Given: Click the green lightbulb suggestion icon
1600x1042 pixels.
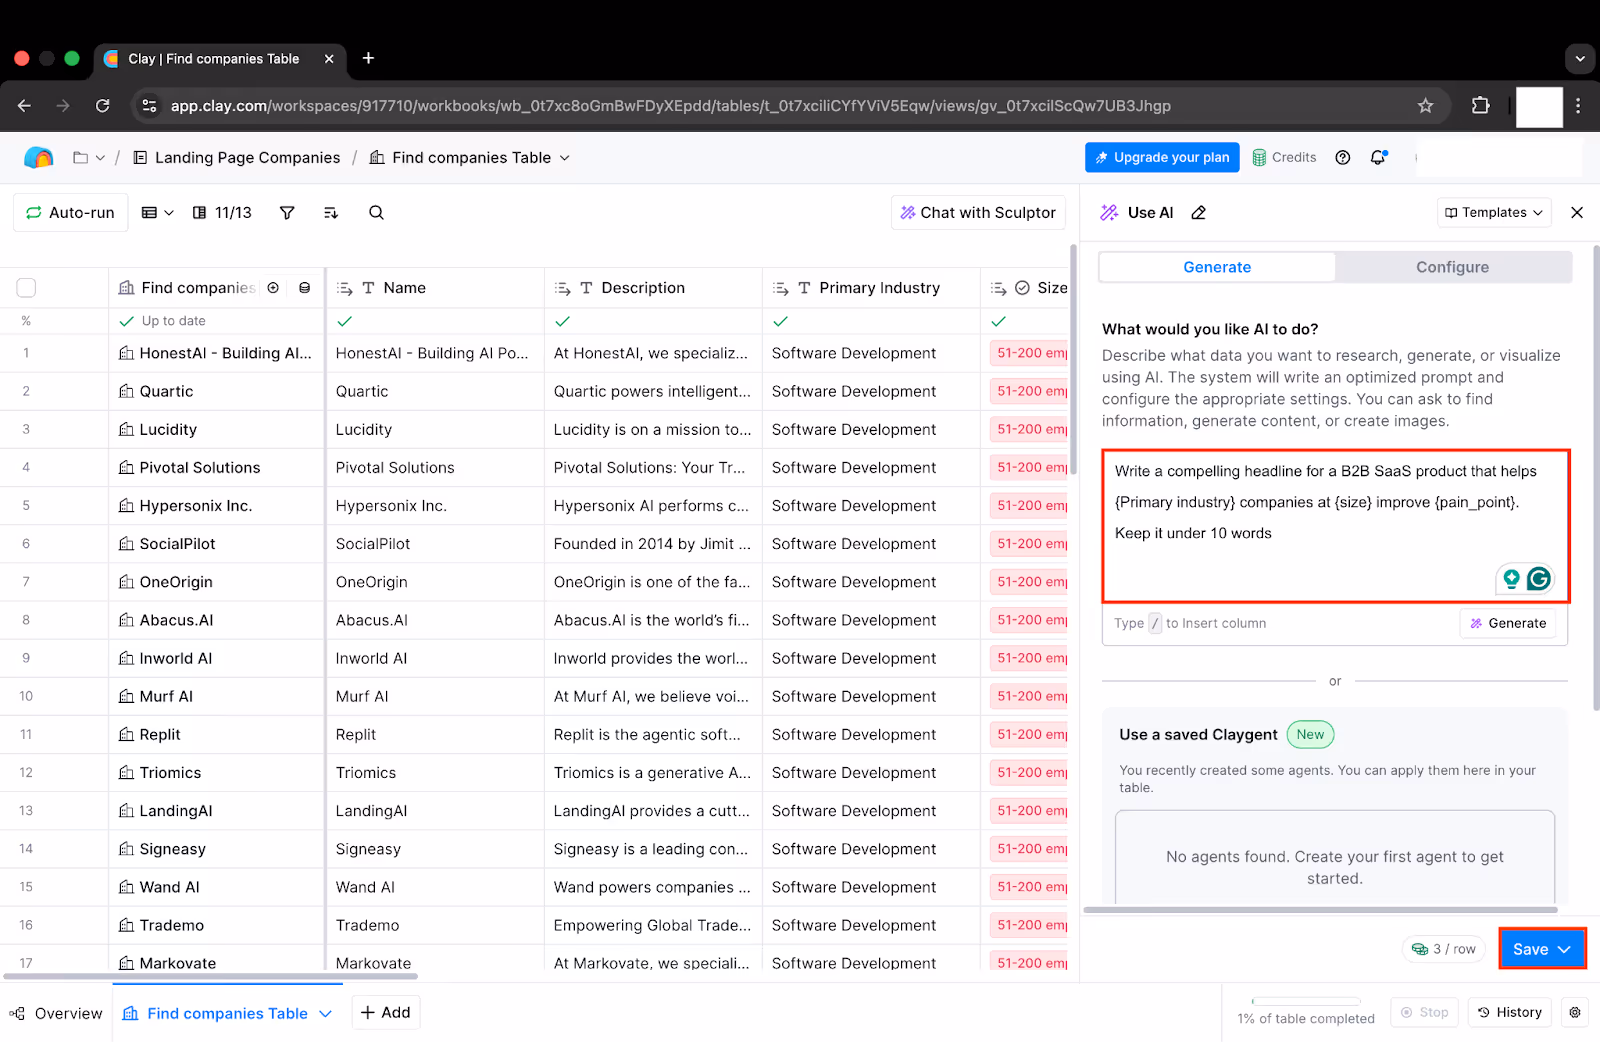Looking at the screenshot, I should click(1511, 578).
